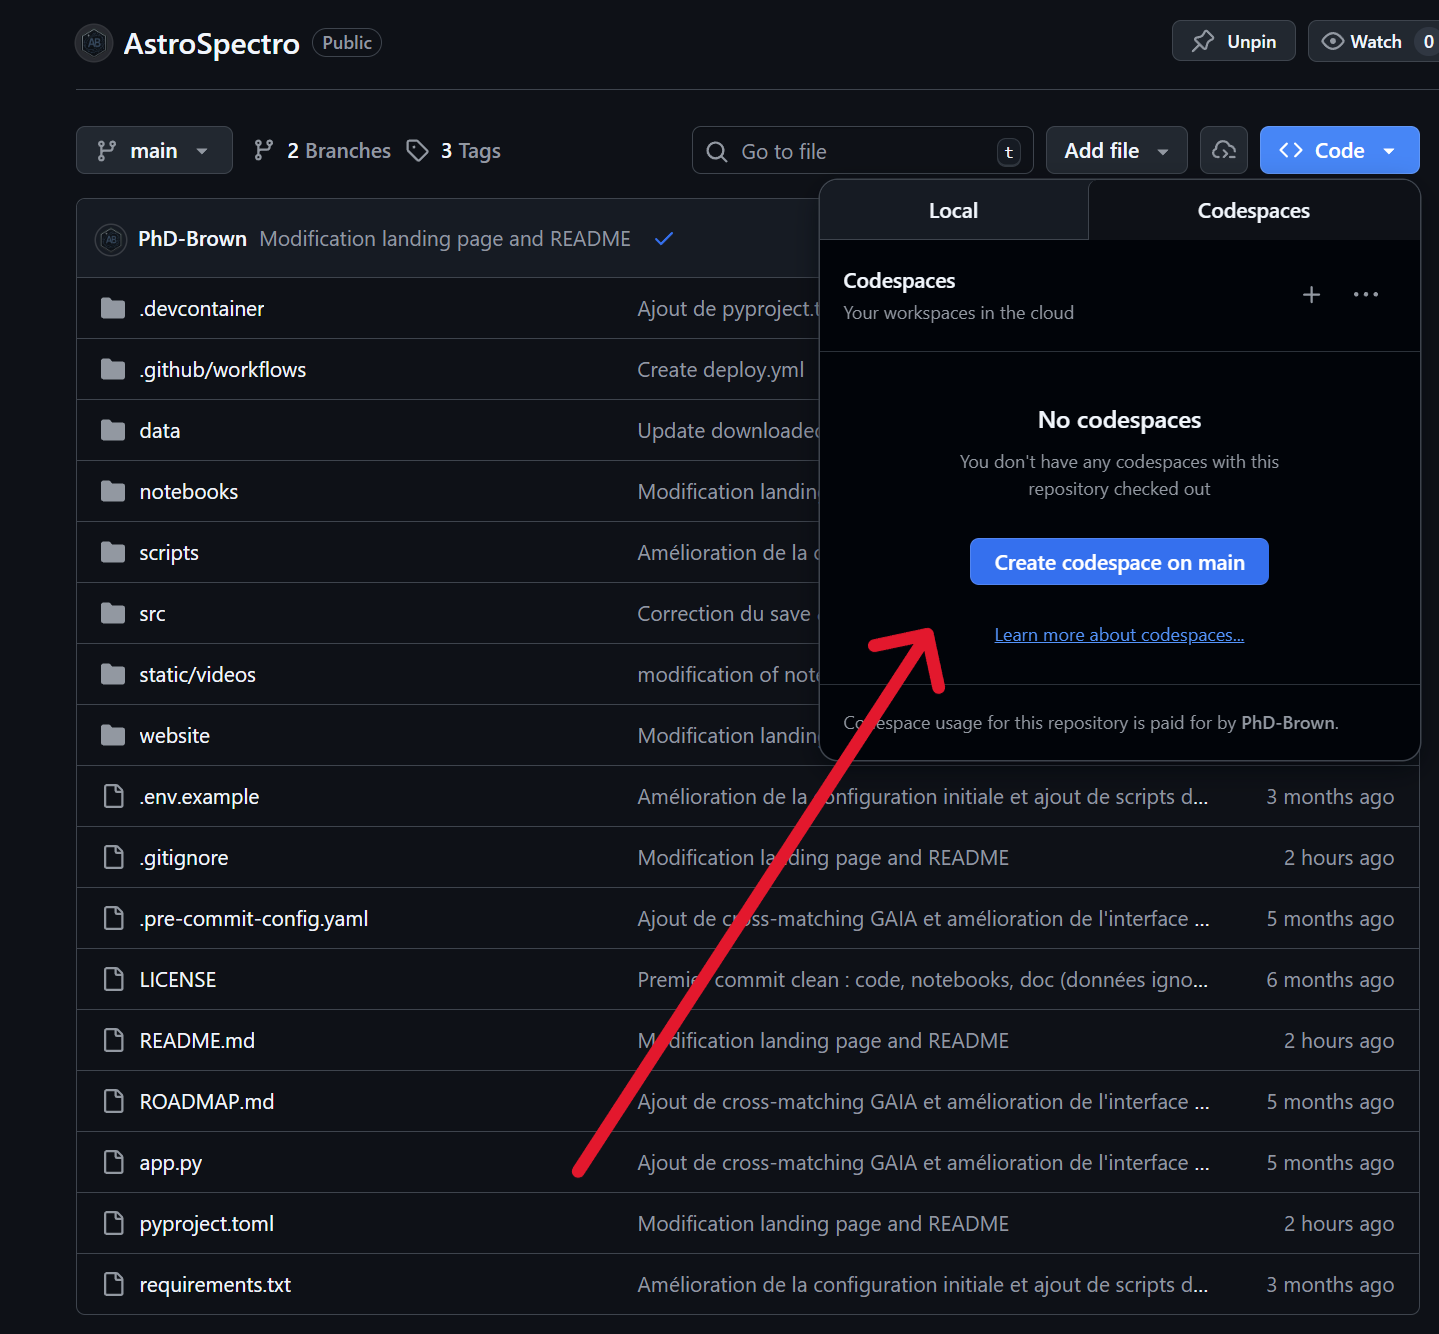Expand the main branch dropdown
The image size is (1439, 1334).
click(x=154, y=151)
